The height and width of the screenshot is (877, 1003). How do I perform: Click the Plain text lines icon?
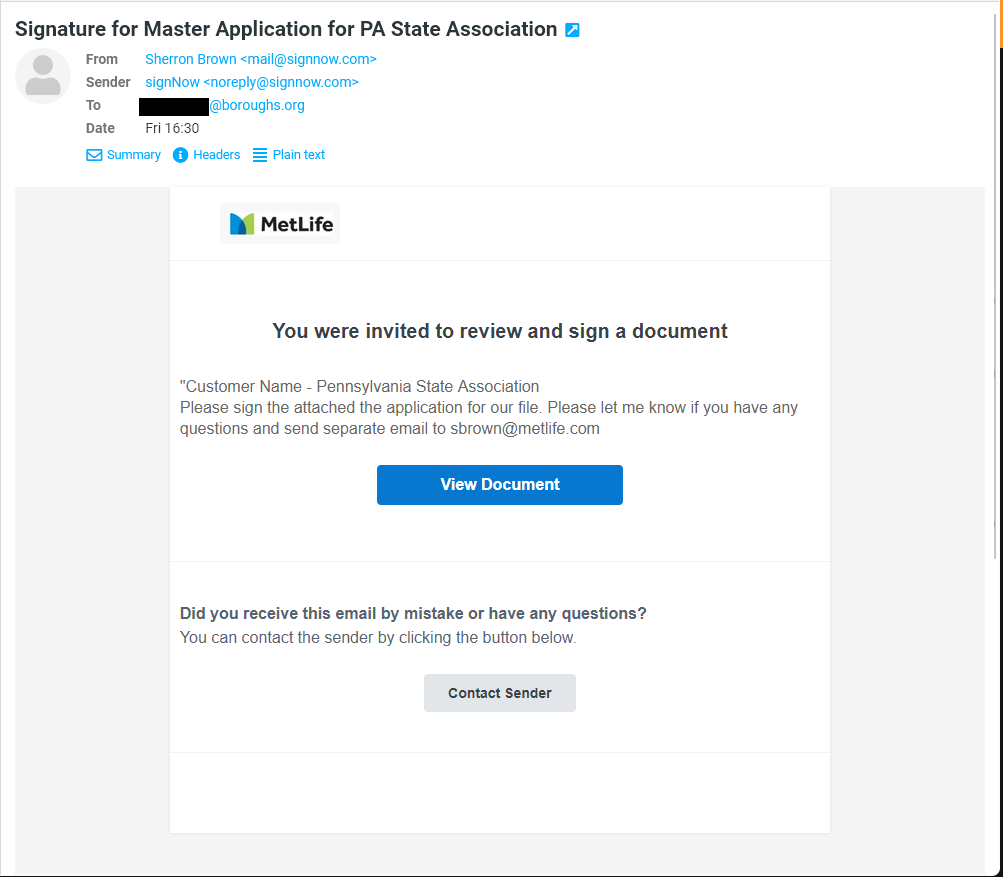(x=260, y=155)
